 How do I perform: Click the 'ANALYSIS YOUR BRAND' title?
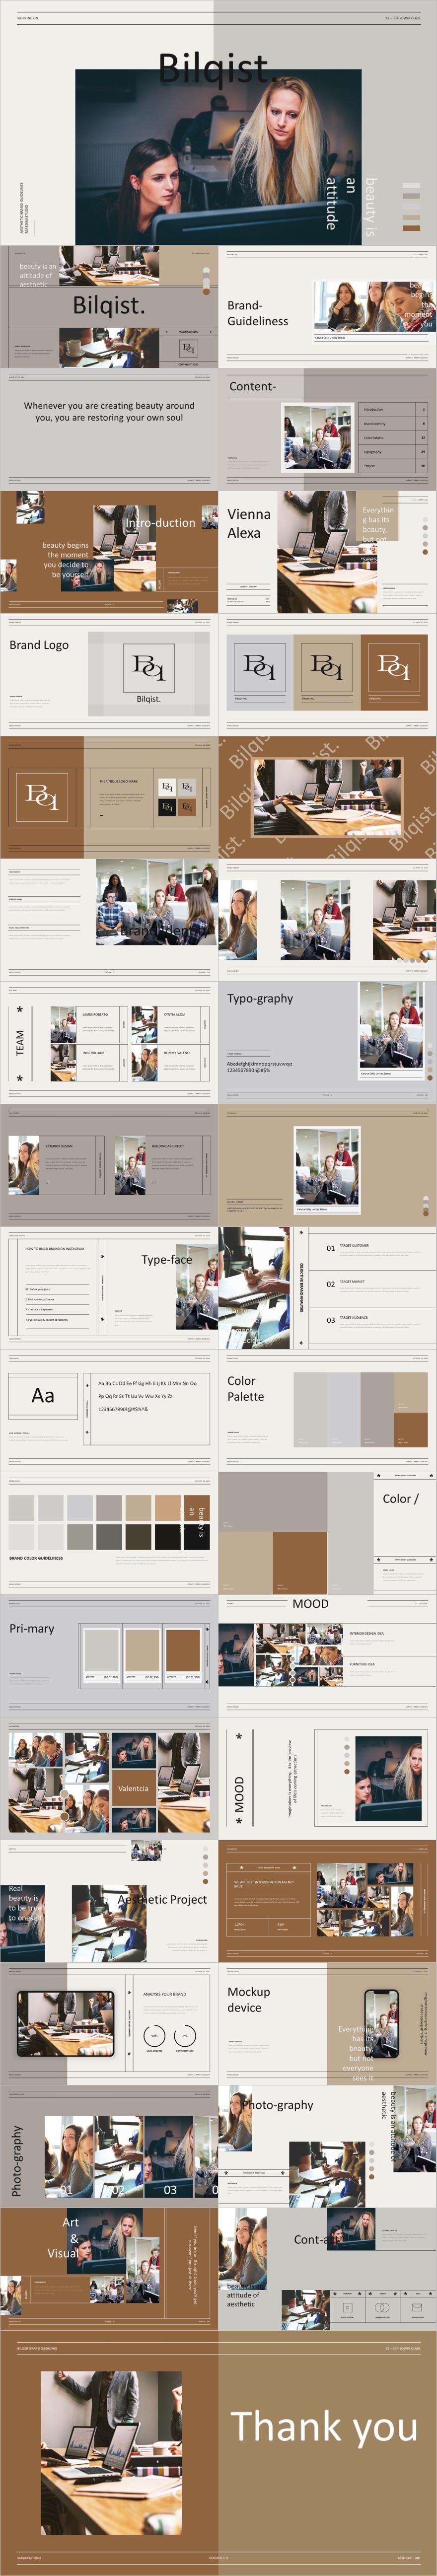164,1994
